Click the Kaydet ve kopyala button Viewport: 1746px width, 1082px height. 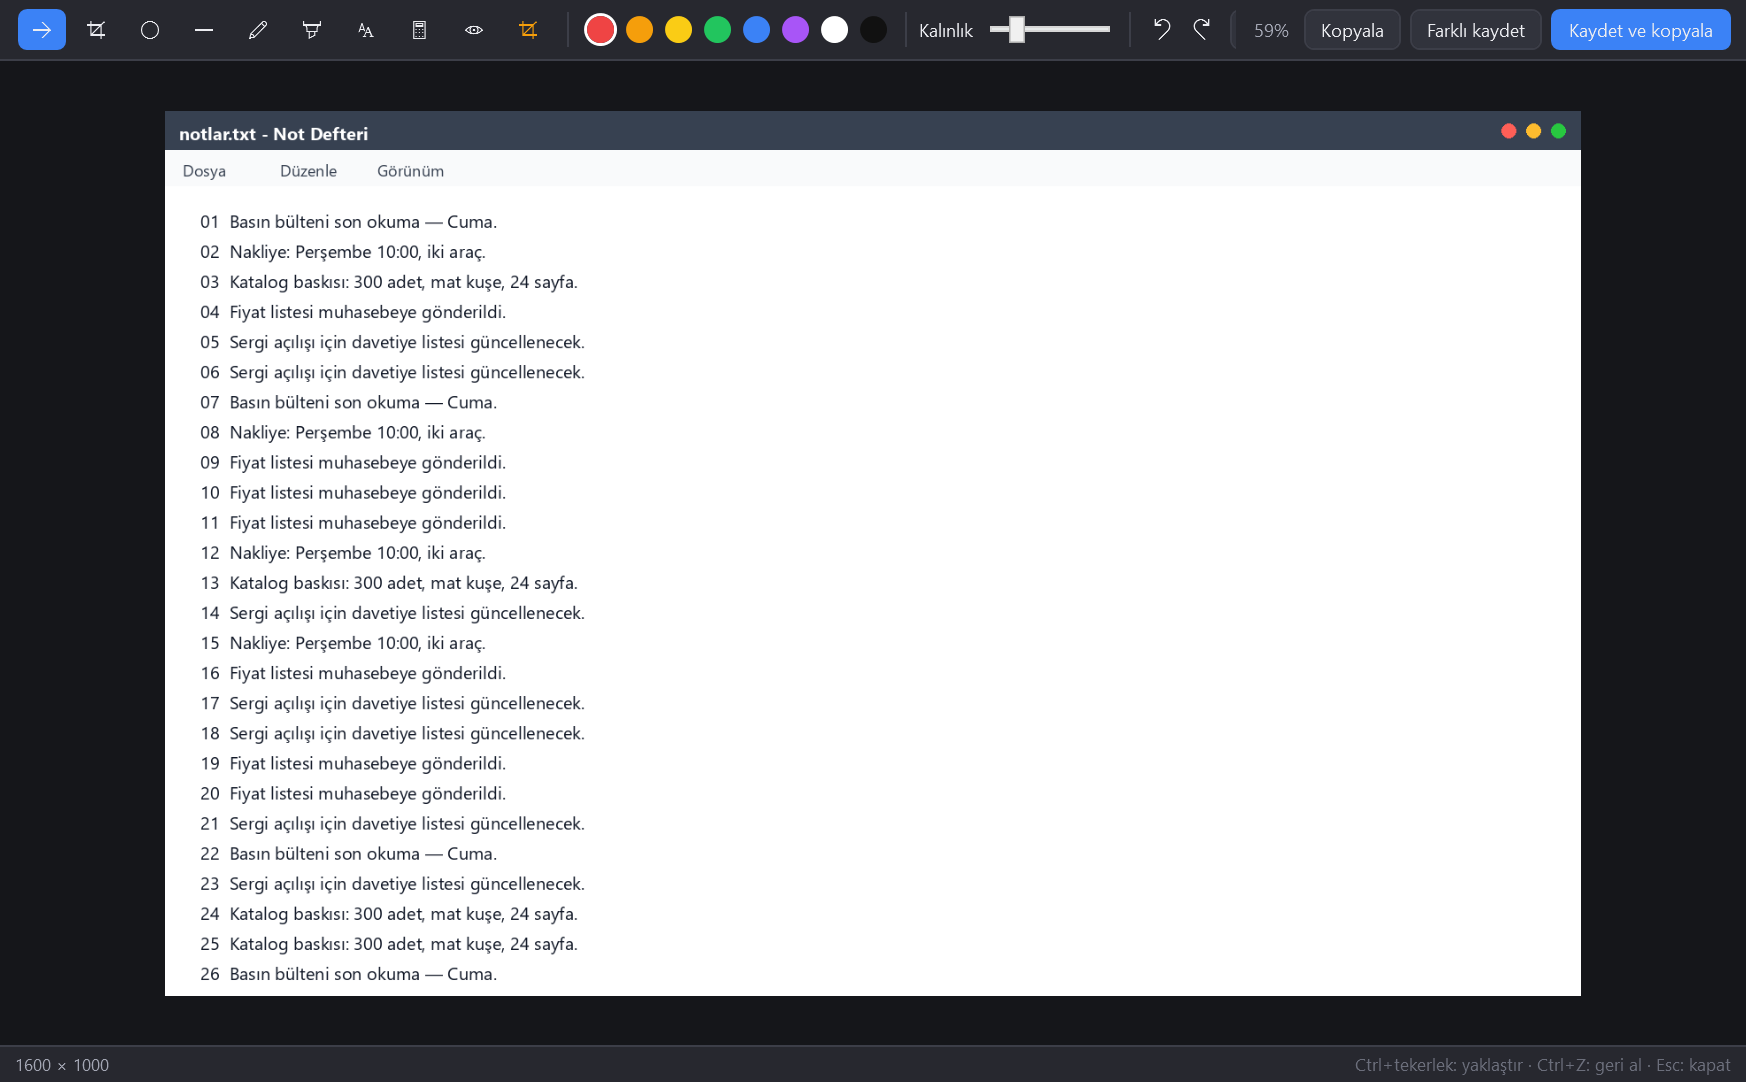pyautogui.click(x=1640, y=30)
